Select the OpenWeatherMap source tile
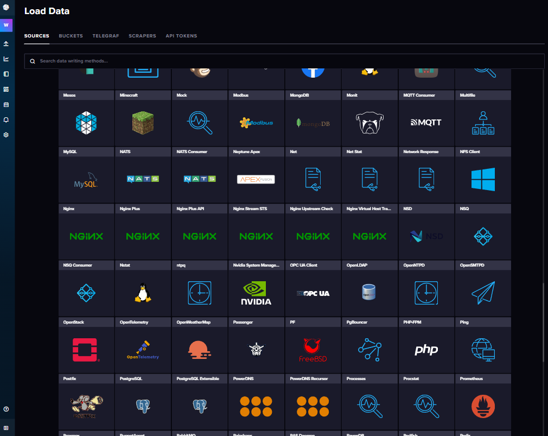This screenshot has width=548, height=436. (199, 345)
